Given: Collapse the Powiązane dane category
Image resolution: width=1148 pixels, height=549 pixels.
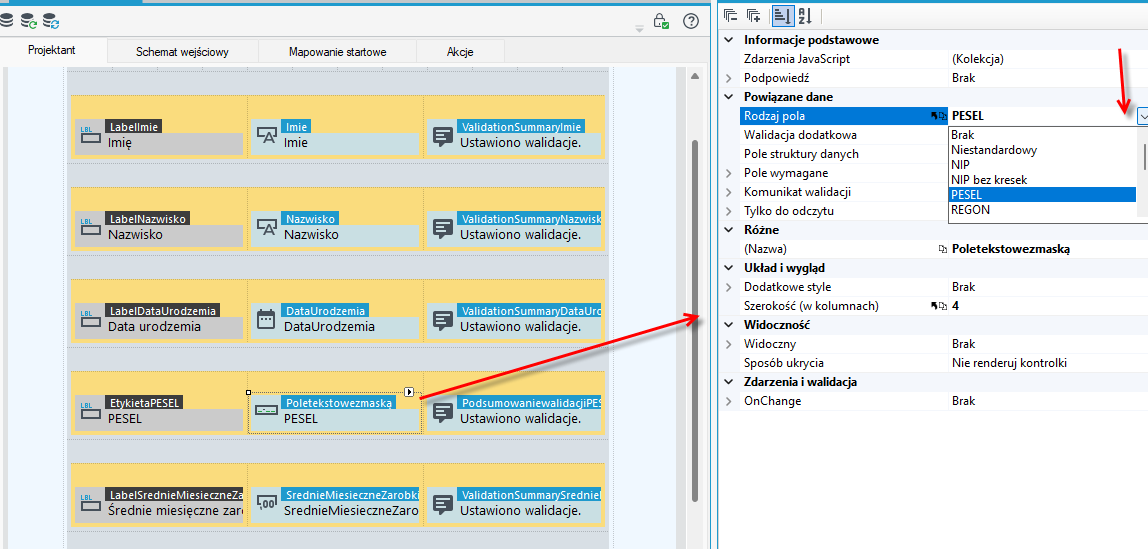Looking at the screenshot, I should pyautogui.click(x=728, y=97).
